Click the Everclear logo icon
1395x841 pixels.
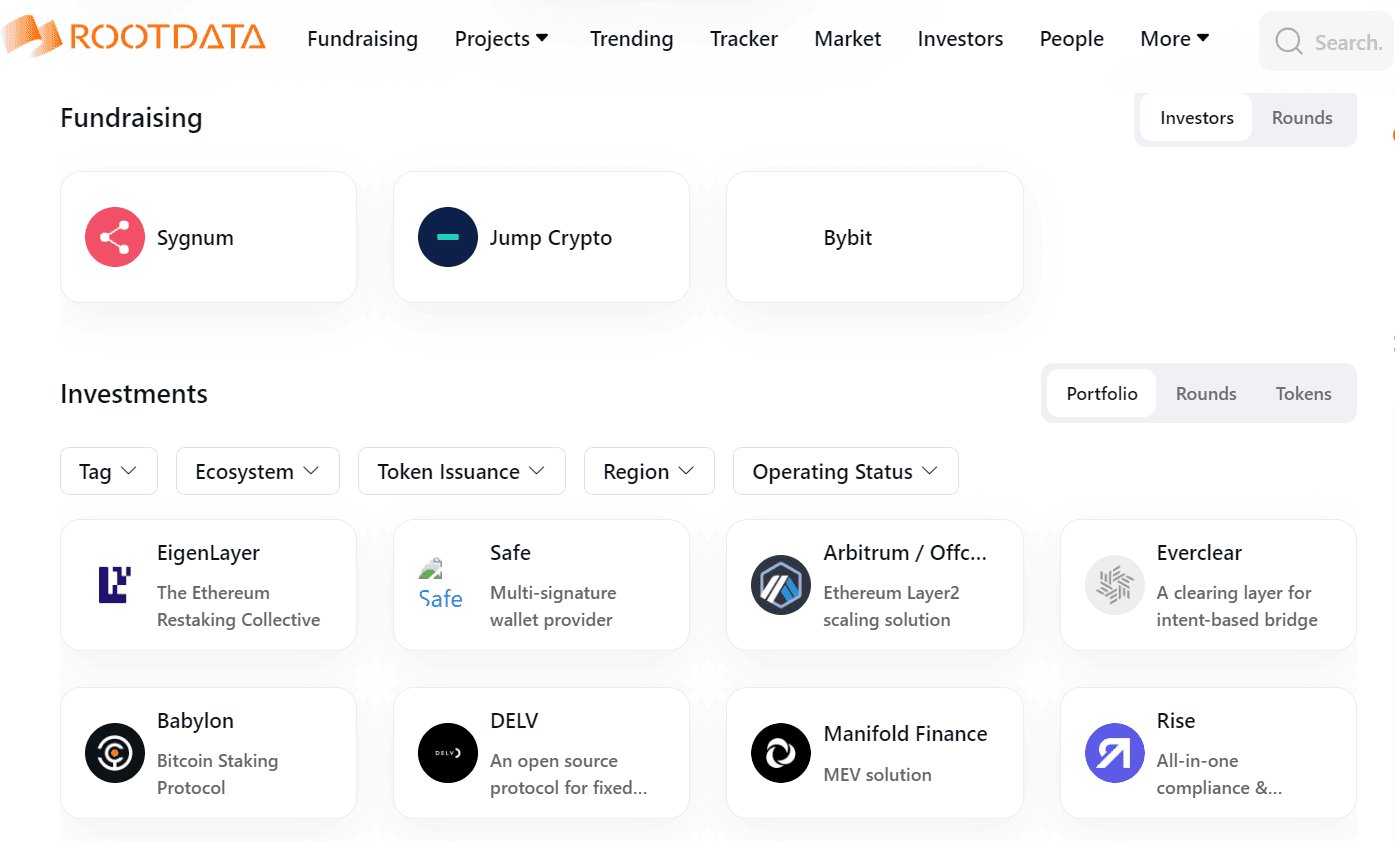tap(1113, 585)
